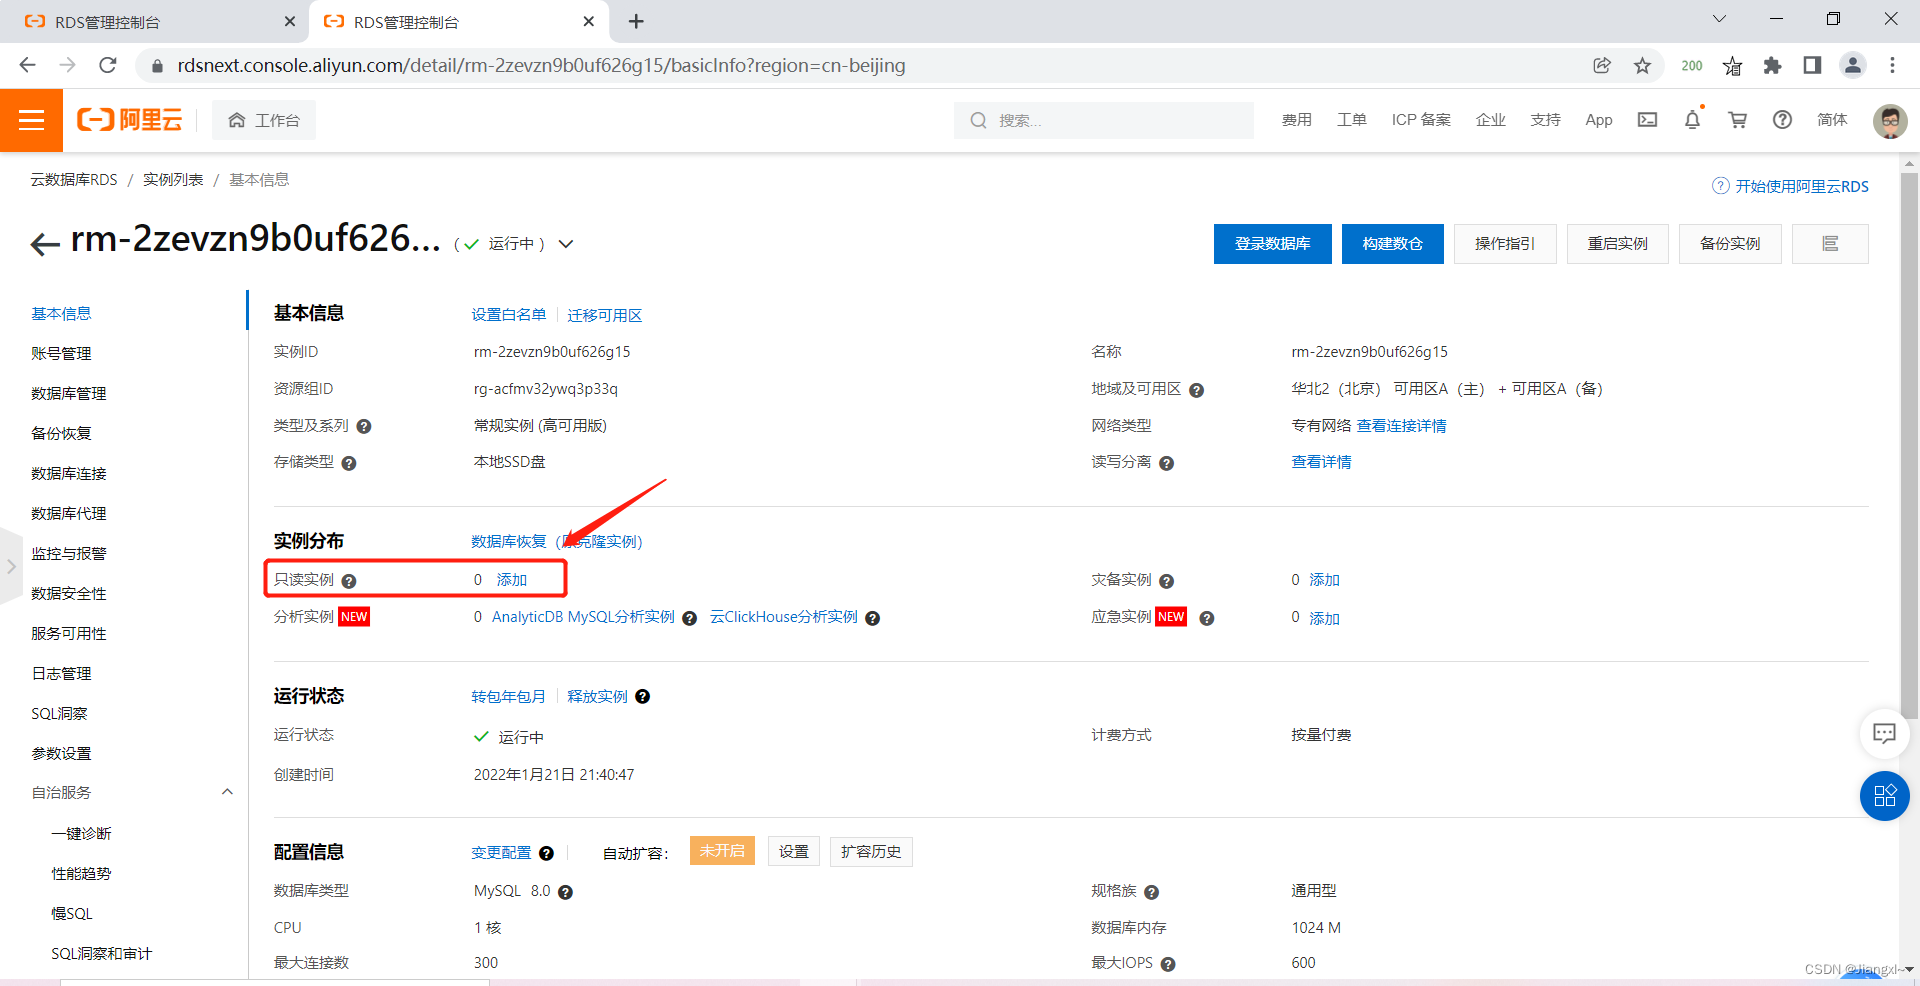Open the 迁移可用区 link
The width and height of the screenshot is (1920, 986).
coord(604,315)
